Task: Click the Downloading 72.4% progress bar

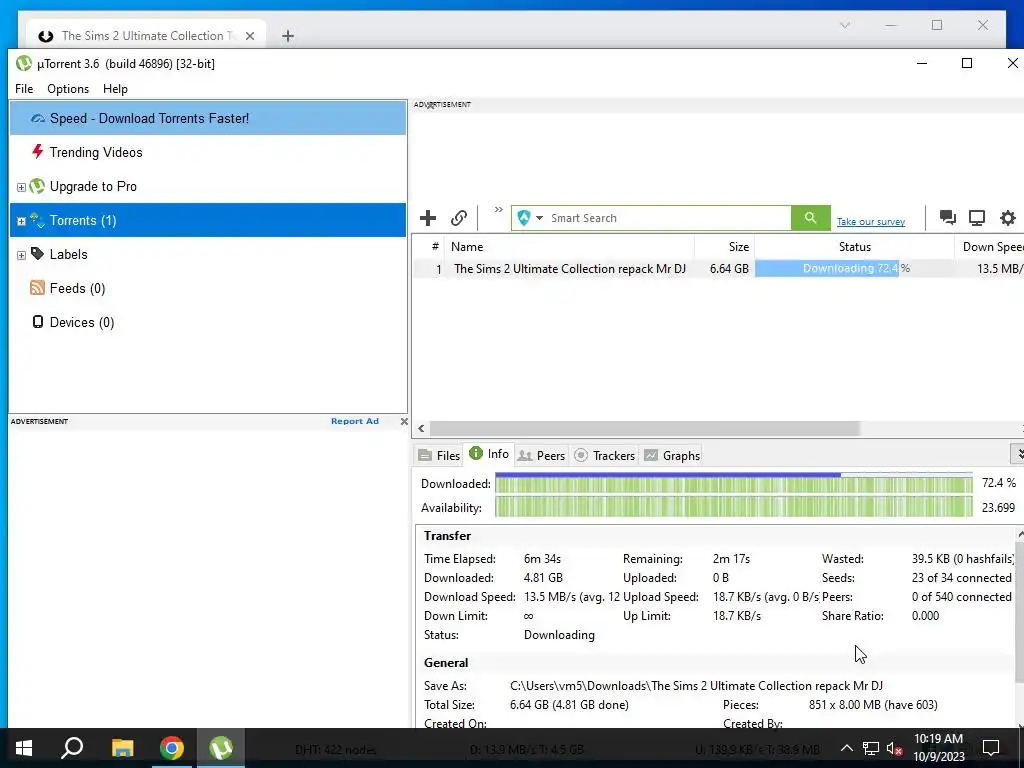Action: 854,268
